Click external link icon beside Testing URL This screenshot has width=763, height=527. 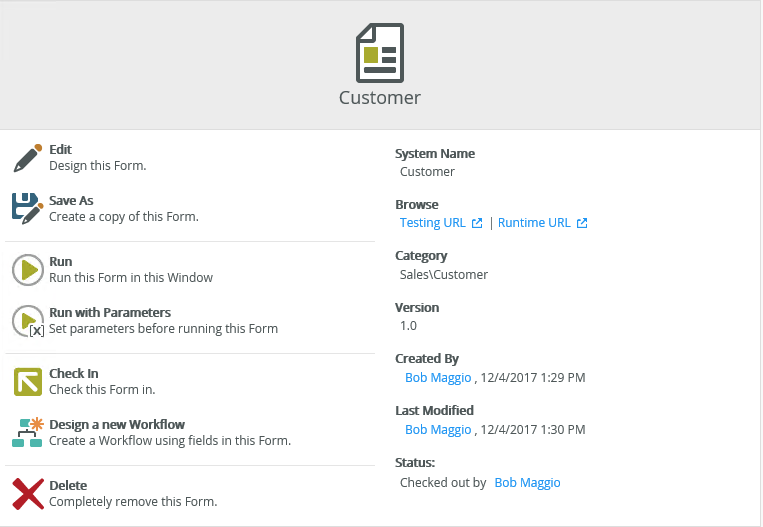tap(477, 223)
